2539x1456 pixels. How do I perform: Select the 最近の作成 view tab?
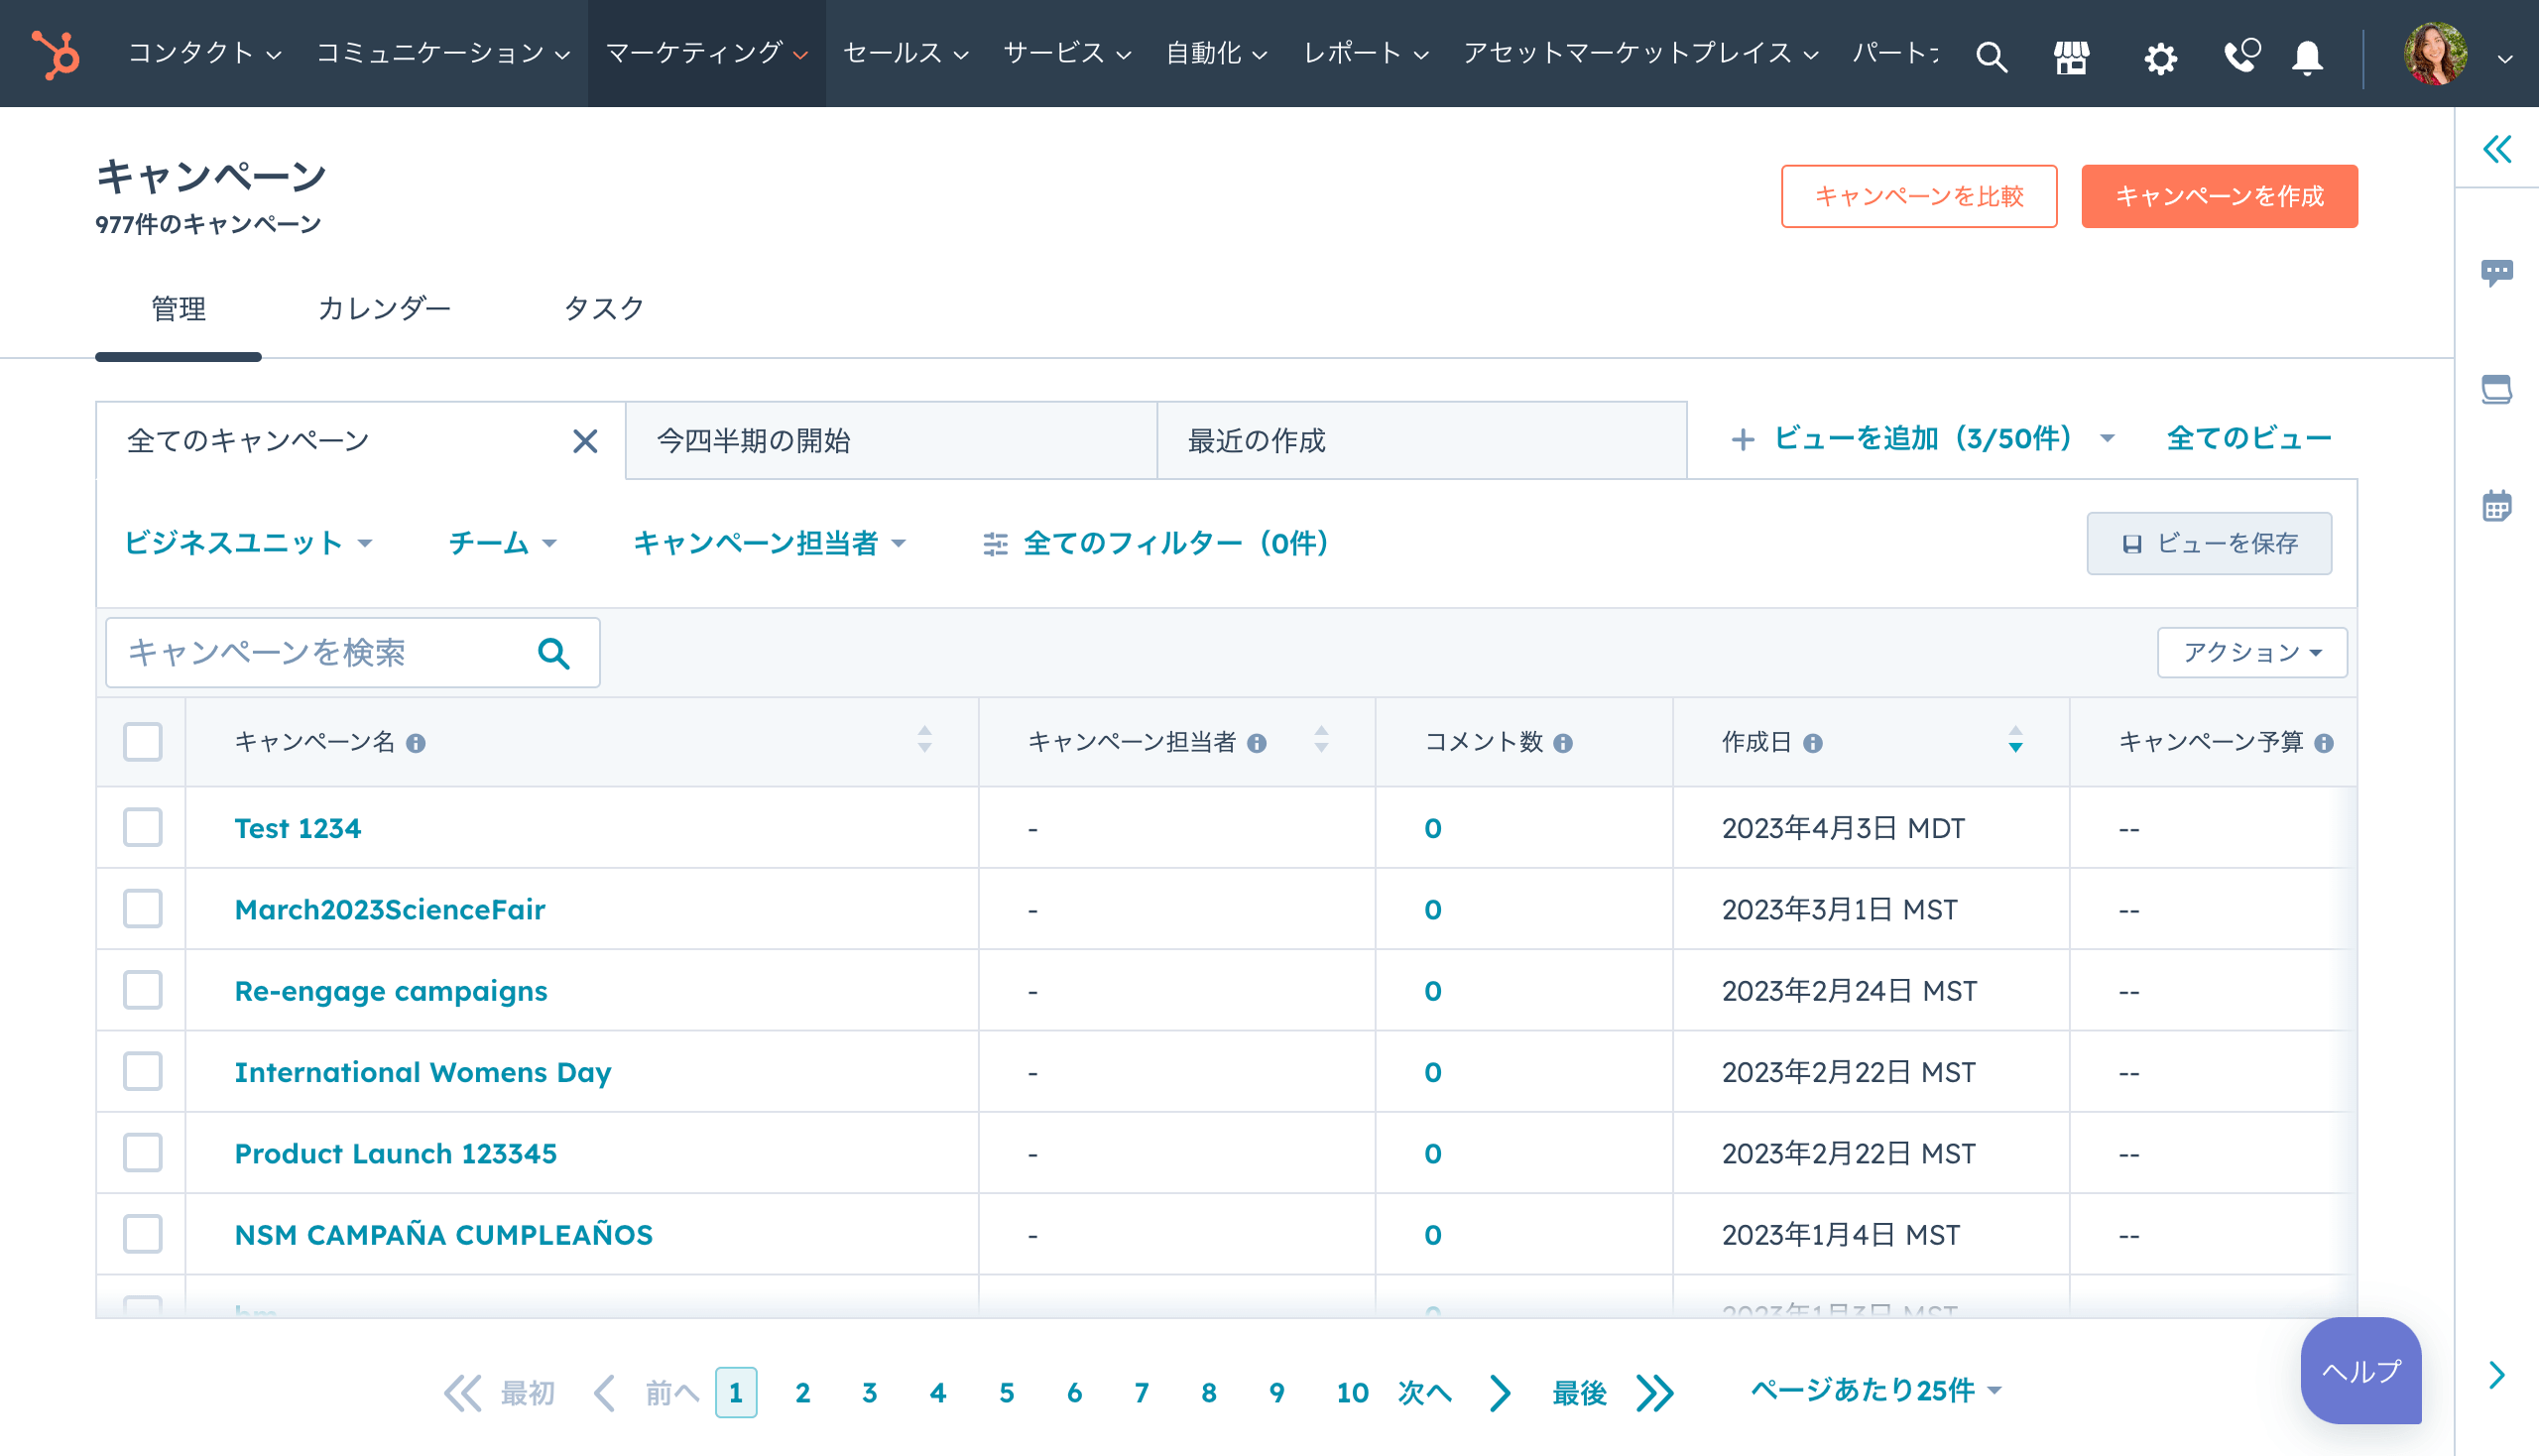point(1421,441)
